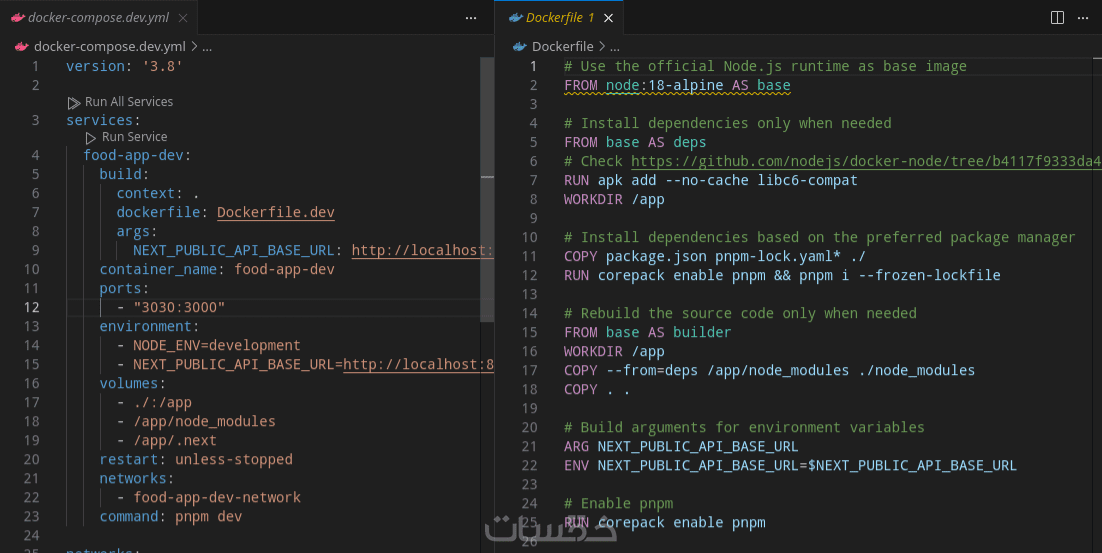Click the 'version' key on line 1
The image size is (1102, 553).
96,66
